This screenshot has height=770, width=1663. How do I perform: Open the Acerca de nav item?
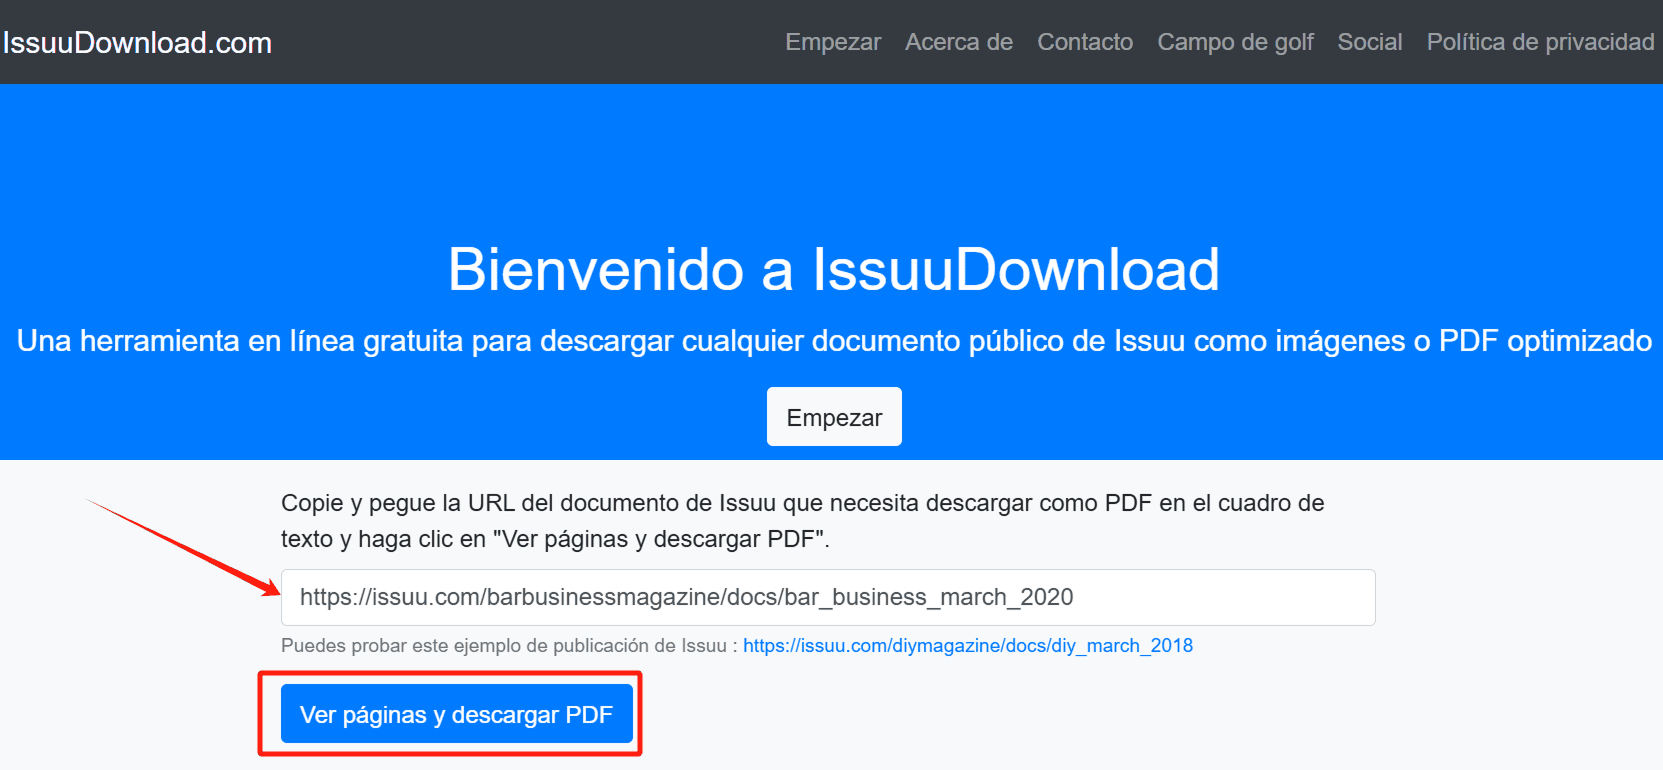point(959,42)
